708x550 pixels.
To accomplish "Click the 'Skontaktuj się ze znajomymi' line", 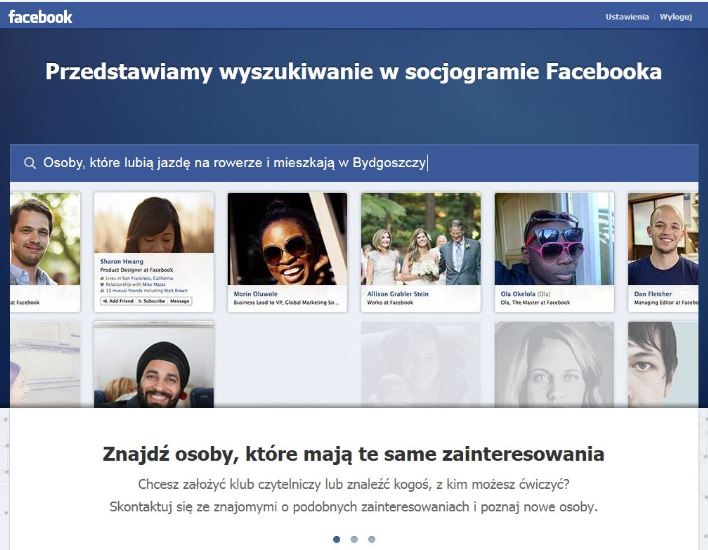I will (354, 507).
